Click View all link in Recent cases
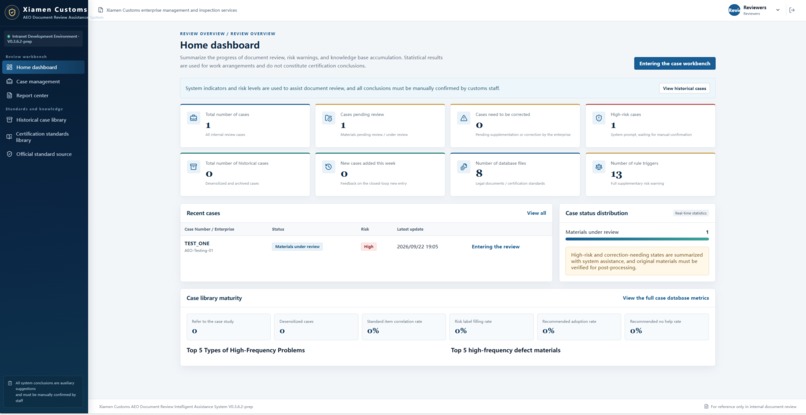Image resolution: width=806 pixels, height=415 pixels. click(x=536, y=213)
